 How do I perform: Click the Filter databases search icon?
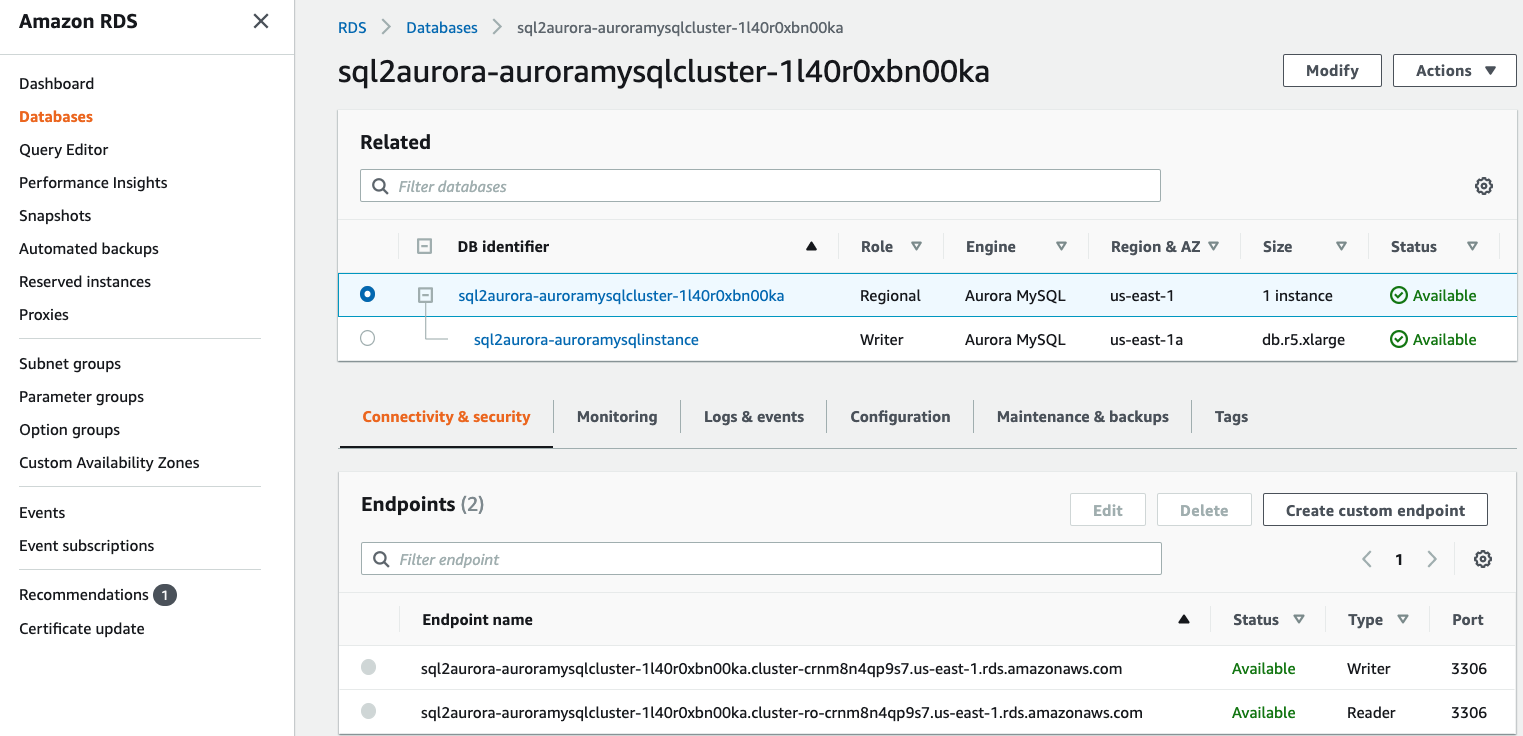pyautogui.click(x=380, y=186)
